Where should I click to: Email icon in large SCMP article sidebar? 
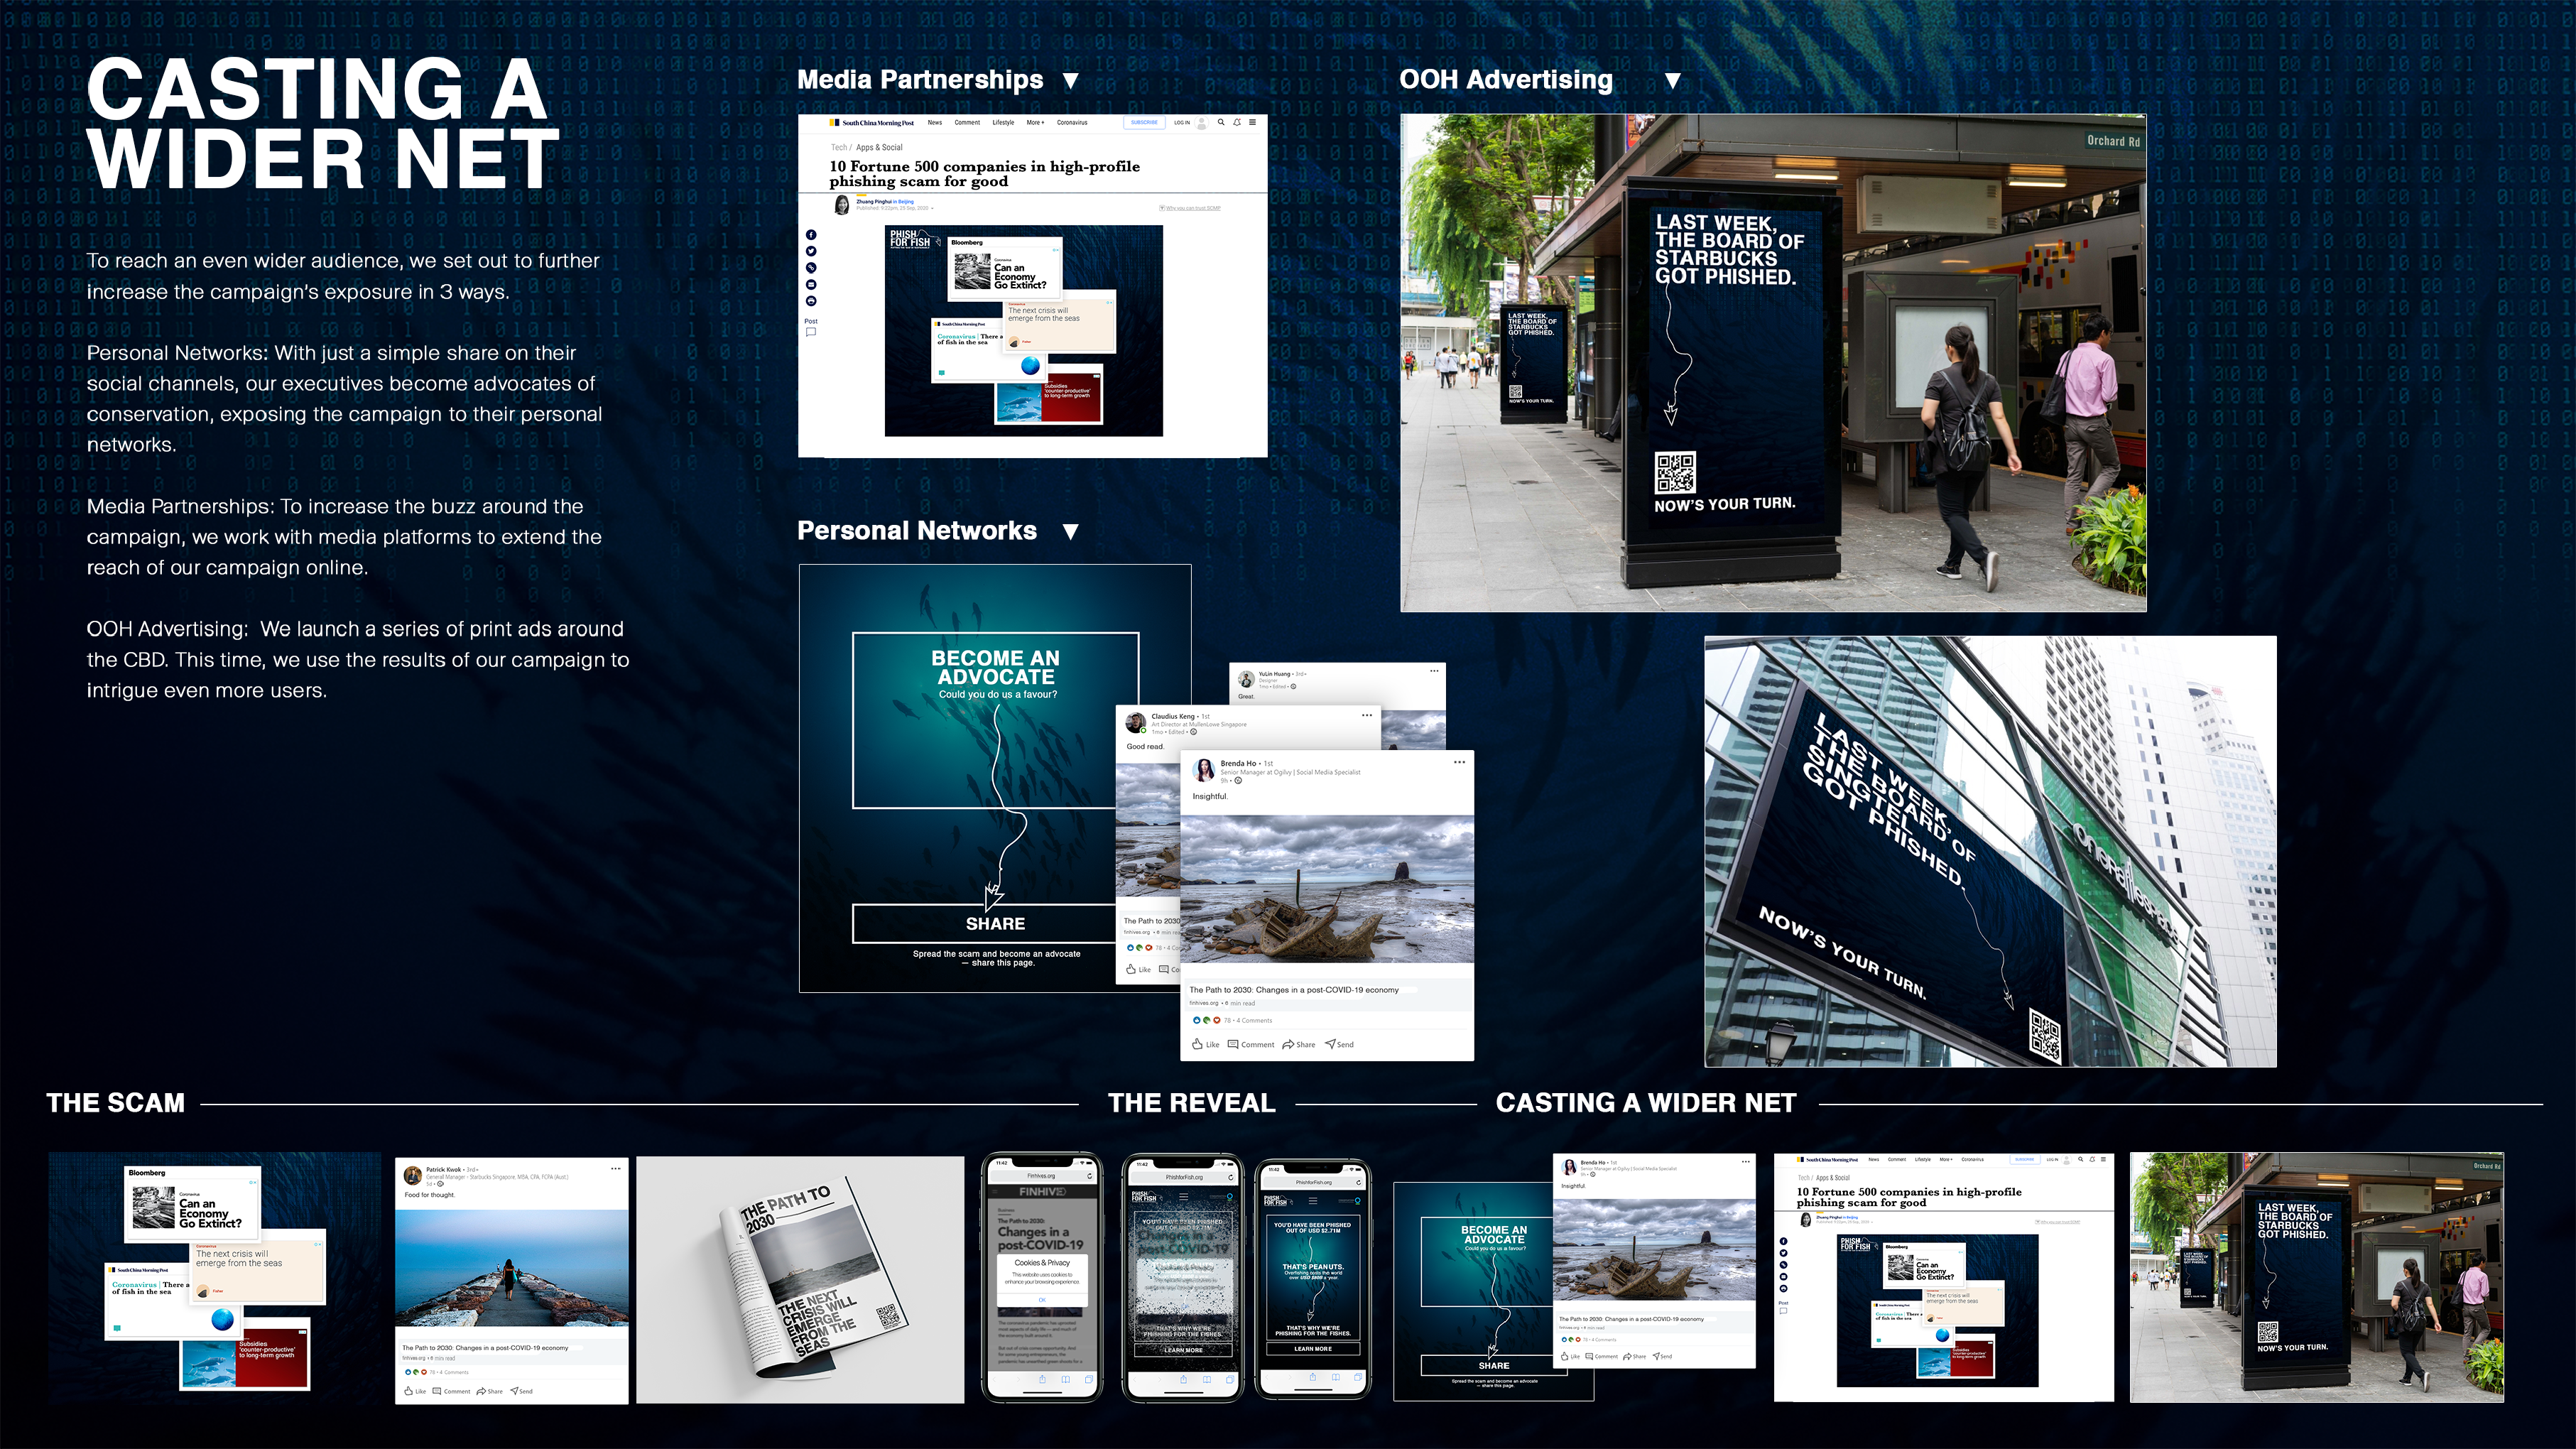[811, 285]
